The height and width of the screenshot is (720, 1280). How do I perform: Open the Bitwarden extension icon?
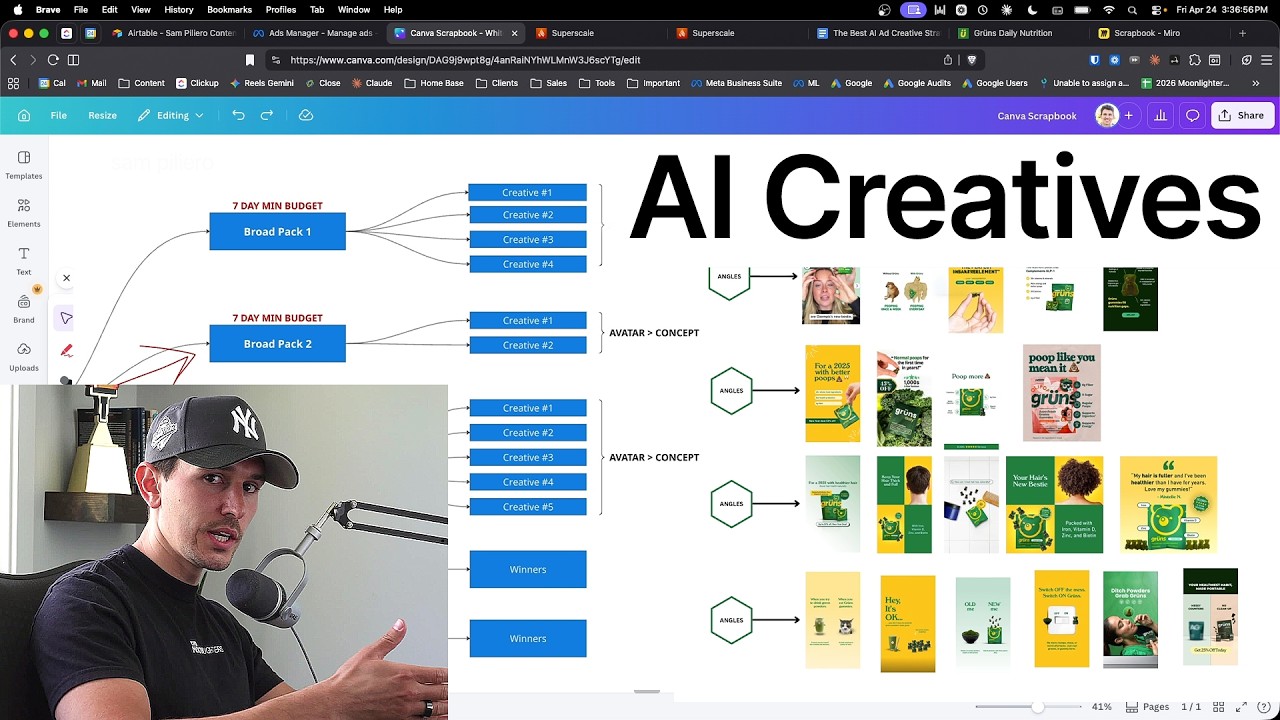click(x=1094, y=60)
